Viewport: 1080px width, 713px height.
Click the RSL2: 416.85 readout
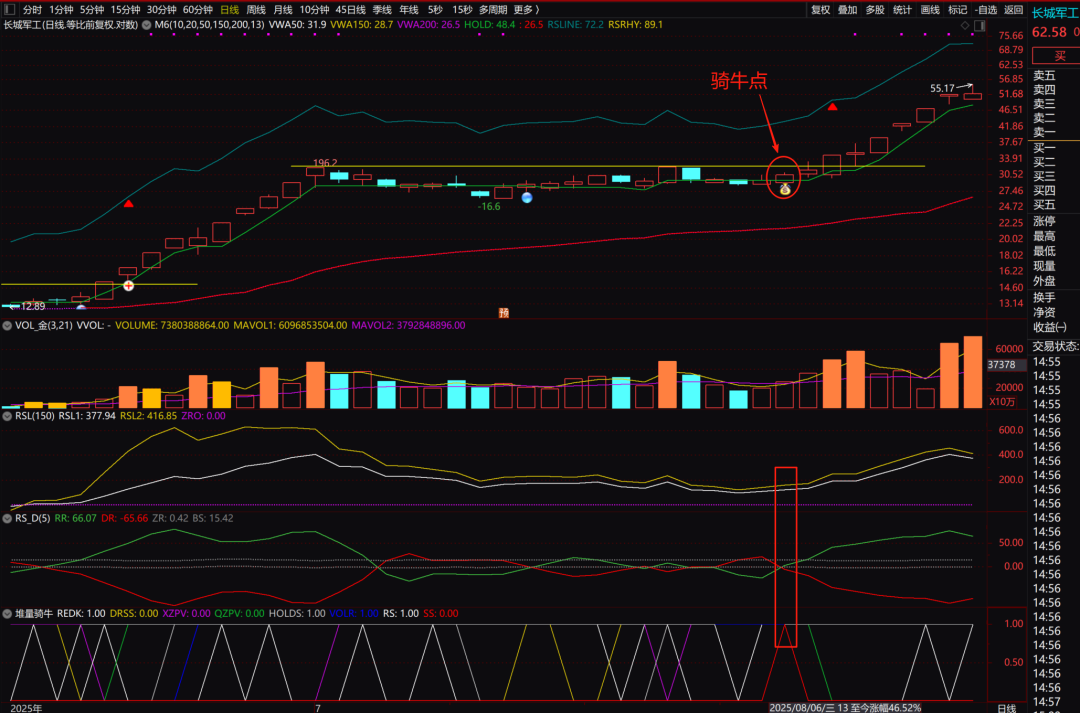pos(148,416)
